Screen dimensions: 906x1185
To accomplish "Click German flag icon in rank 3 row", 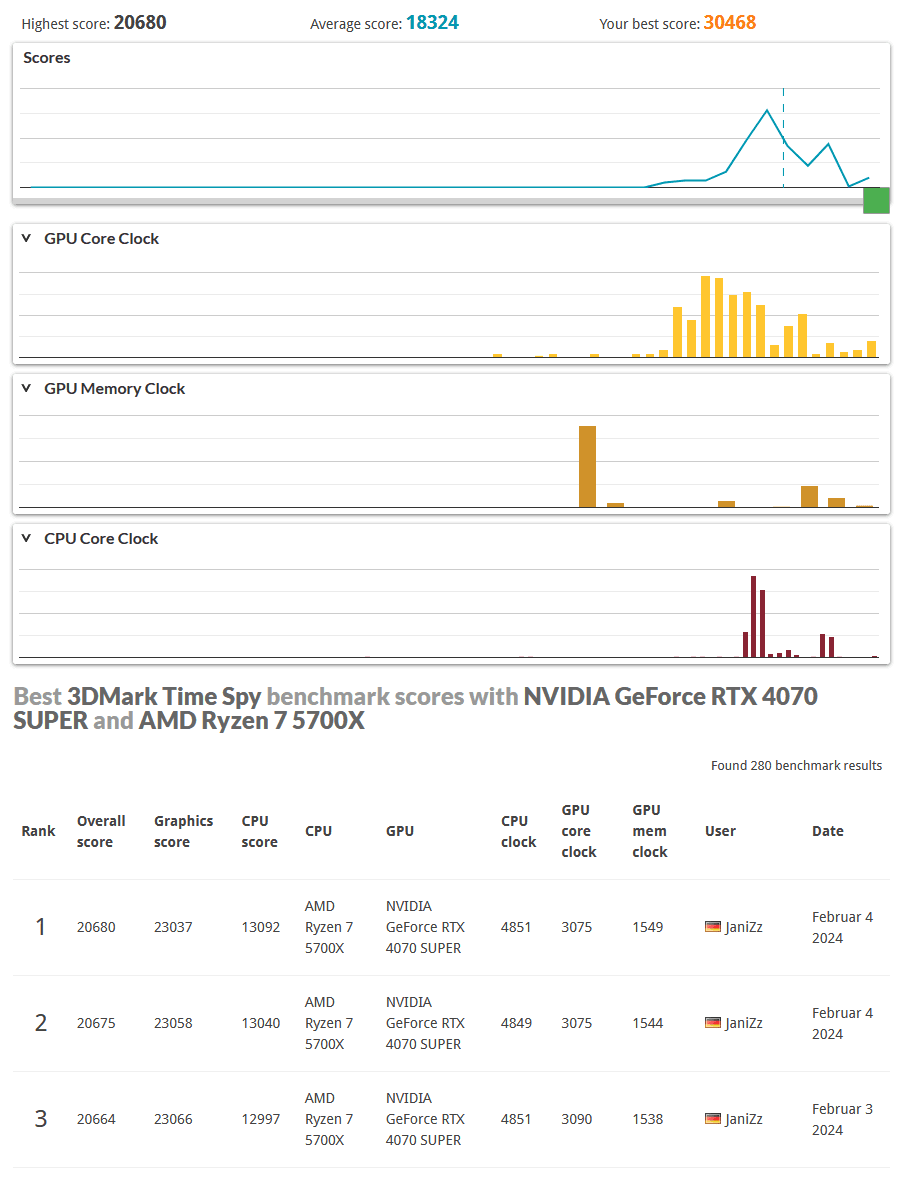I will pyautogui.click(x=713, y=1118).
